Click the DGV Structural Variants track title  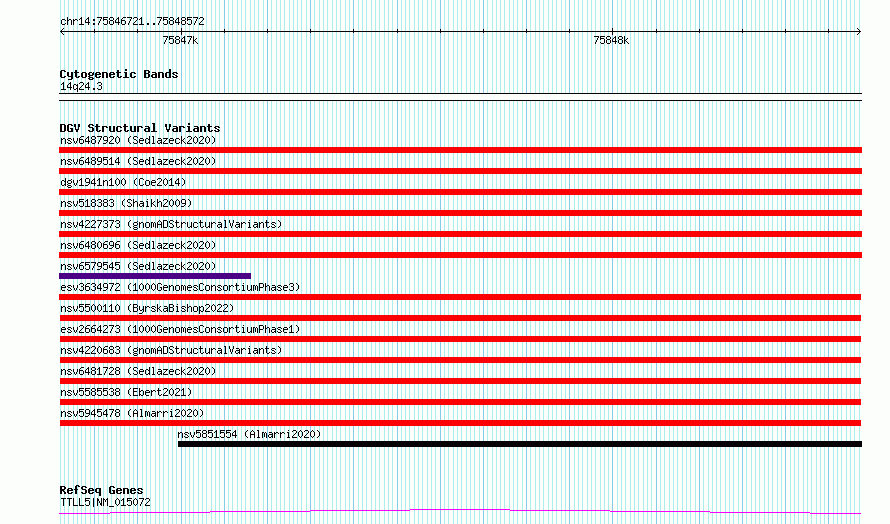point(140,128)
